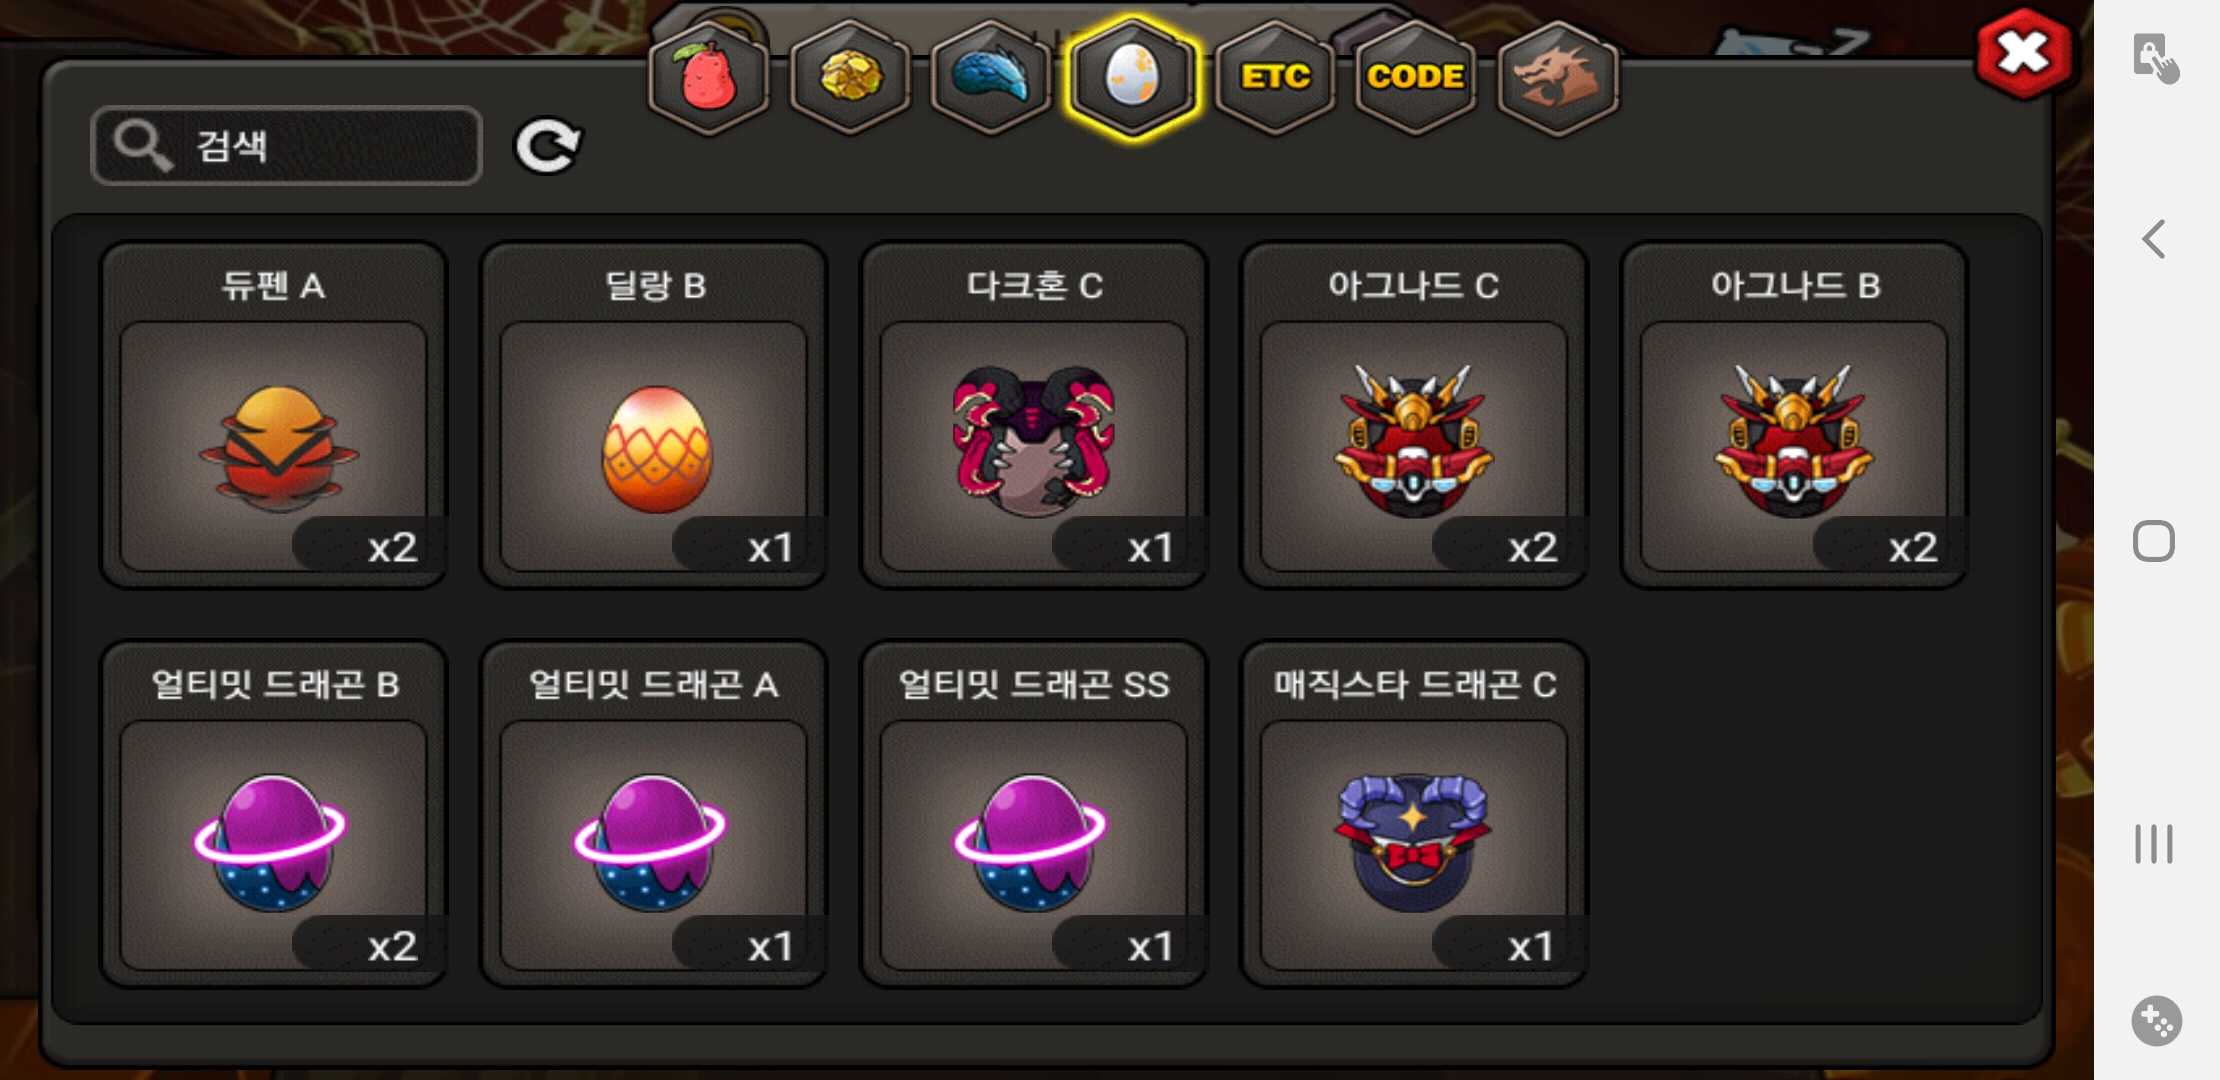Click the 검색 search field
2220x1080 pixels.
pyautogui.click(x=287, y=146)
